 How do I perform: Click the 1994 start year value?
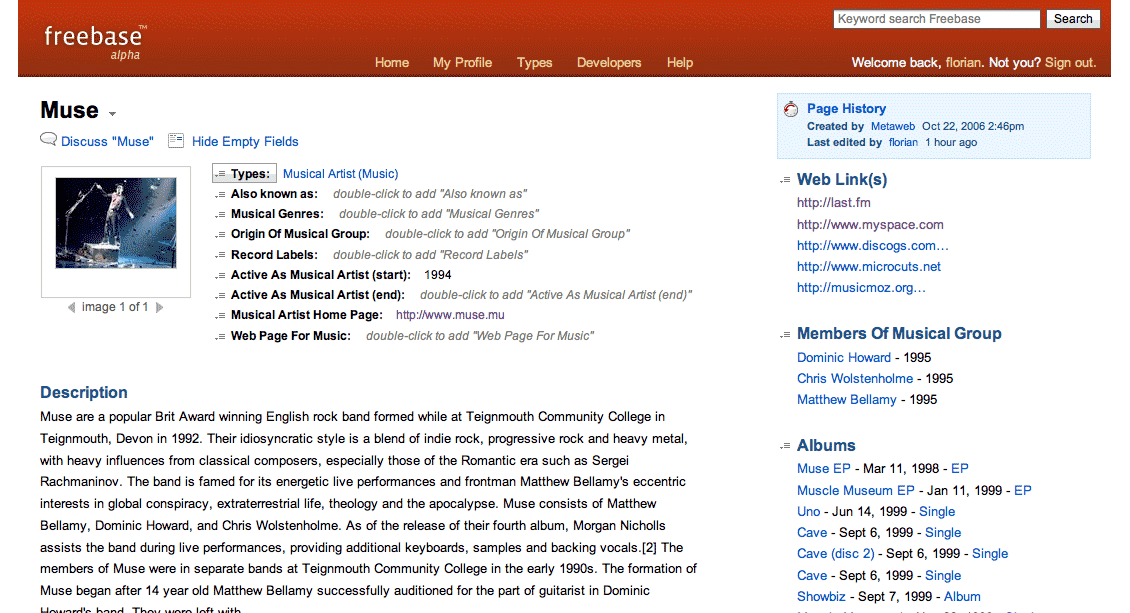point(437,275)
